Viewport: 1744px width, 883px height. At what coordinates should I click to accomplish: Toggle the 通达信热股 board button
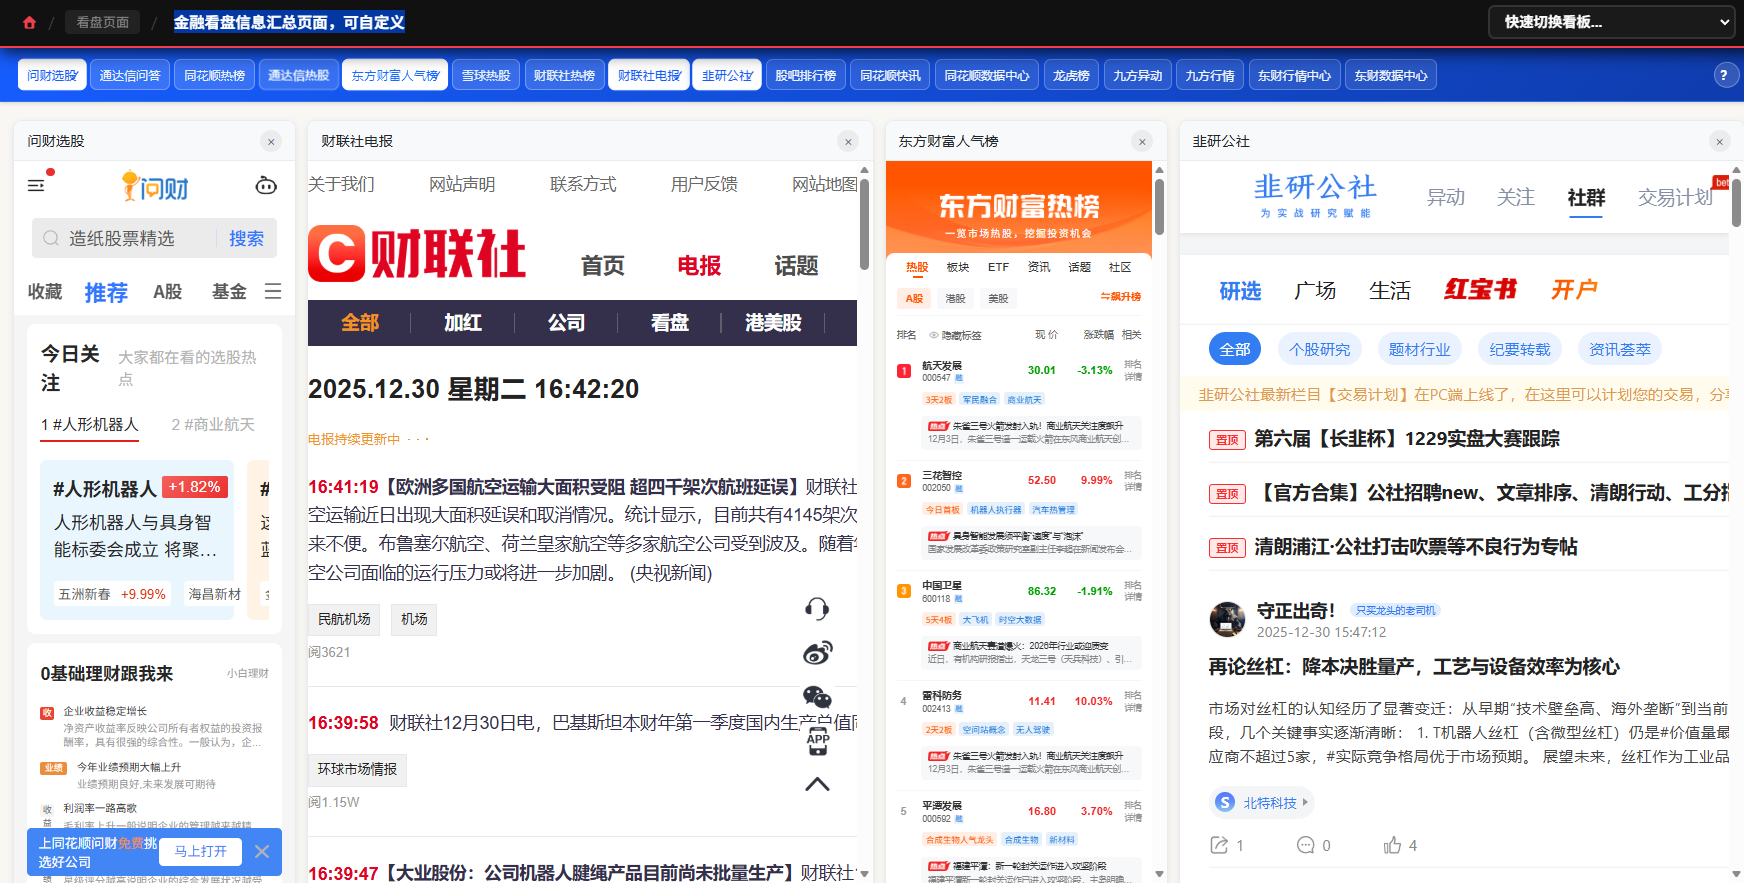(x=298, y=75)
